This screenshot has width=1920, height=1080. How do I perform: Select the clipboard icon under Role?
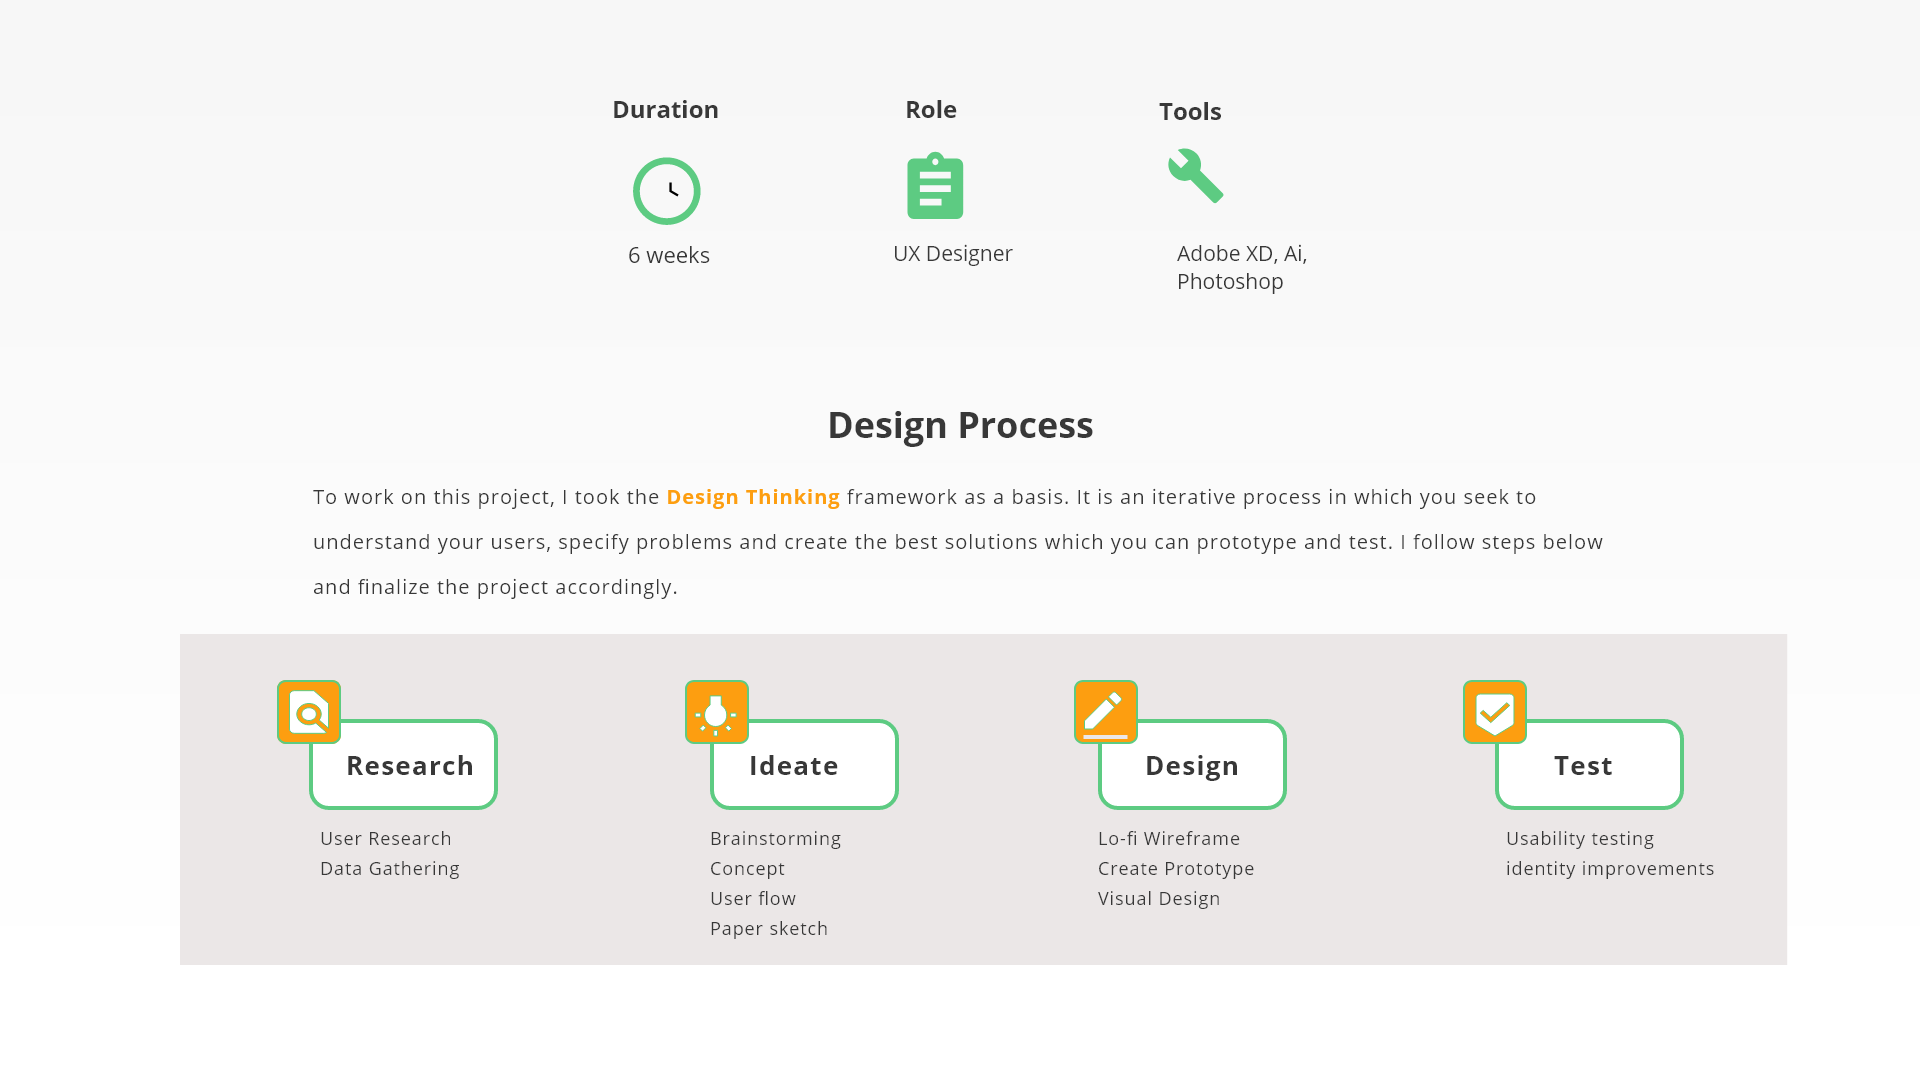(935, 185)
